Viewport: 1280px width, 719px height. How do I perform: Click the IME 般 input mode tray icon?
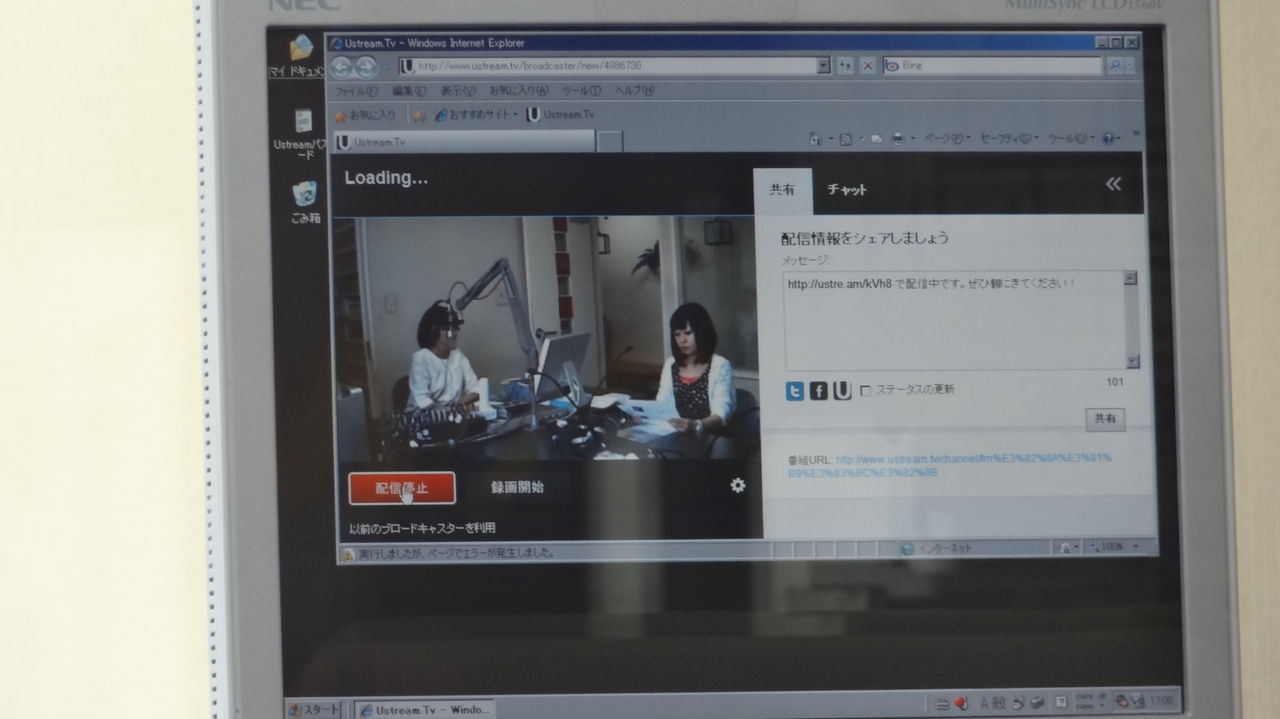click(x=999, y=702)
